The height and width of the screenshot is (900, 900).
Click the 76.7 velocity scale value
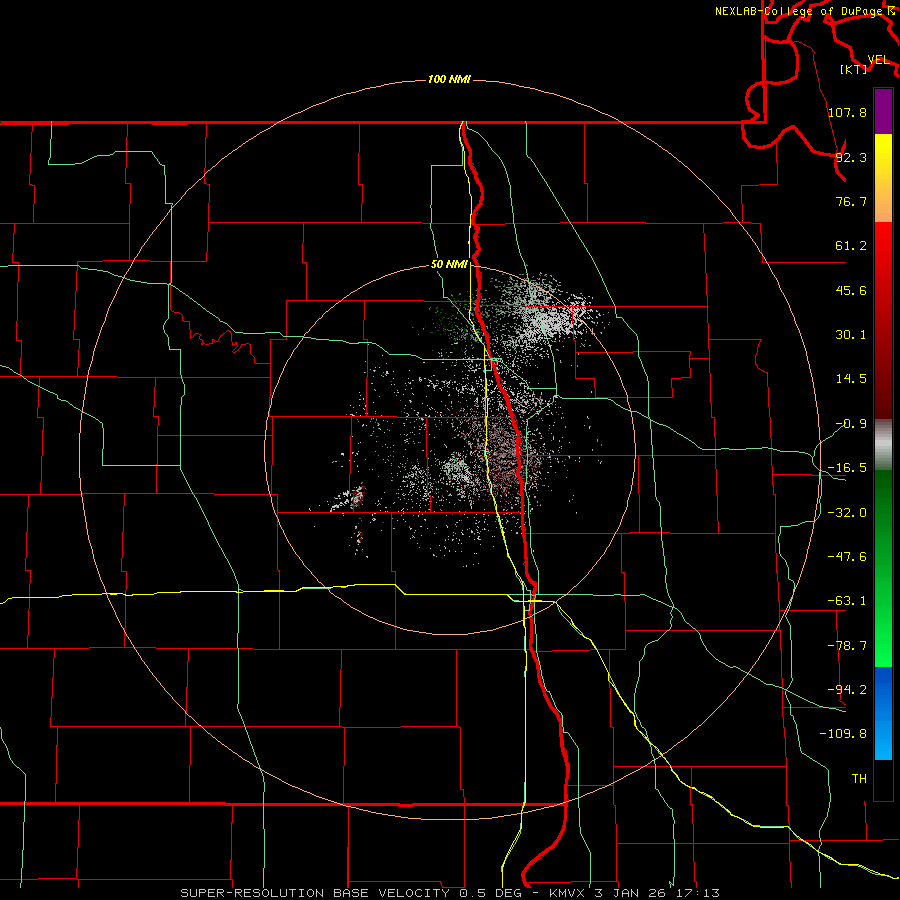coord(851,201)
